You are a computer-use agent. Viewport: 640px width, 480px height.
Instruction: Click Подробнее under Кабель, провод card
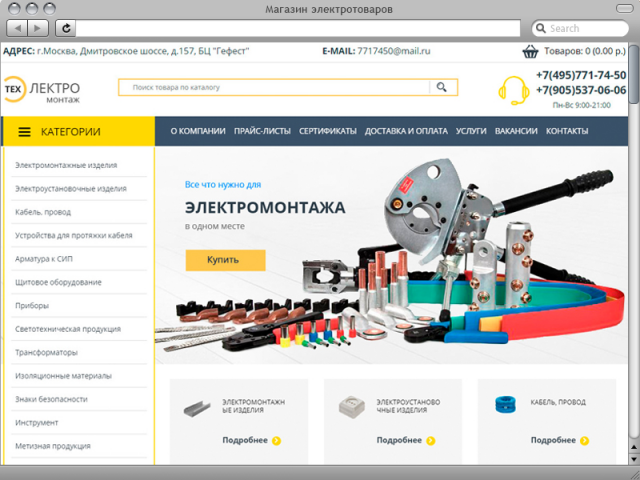[553, 440]
